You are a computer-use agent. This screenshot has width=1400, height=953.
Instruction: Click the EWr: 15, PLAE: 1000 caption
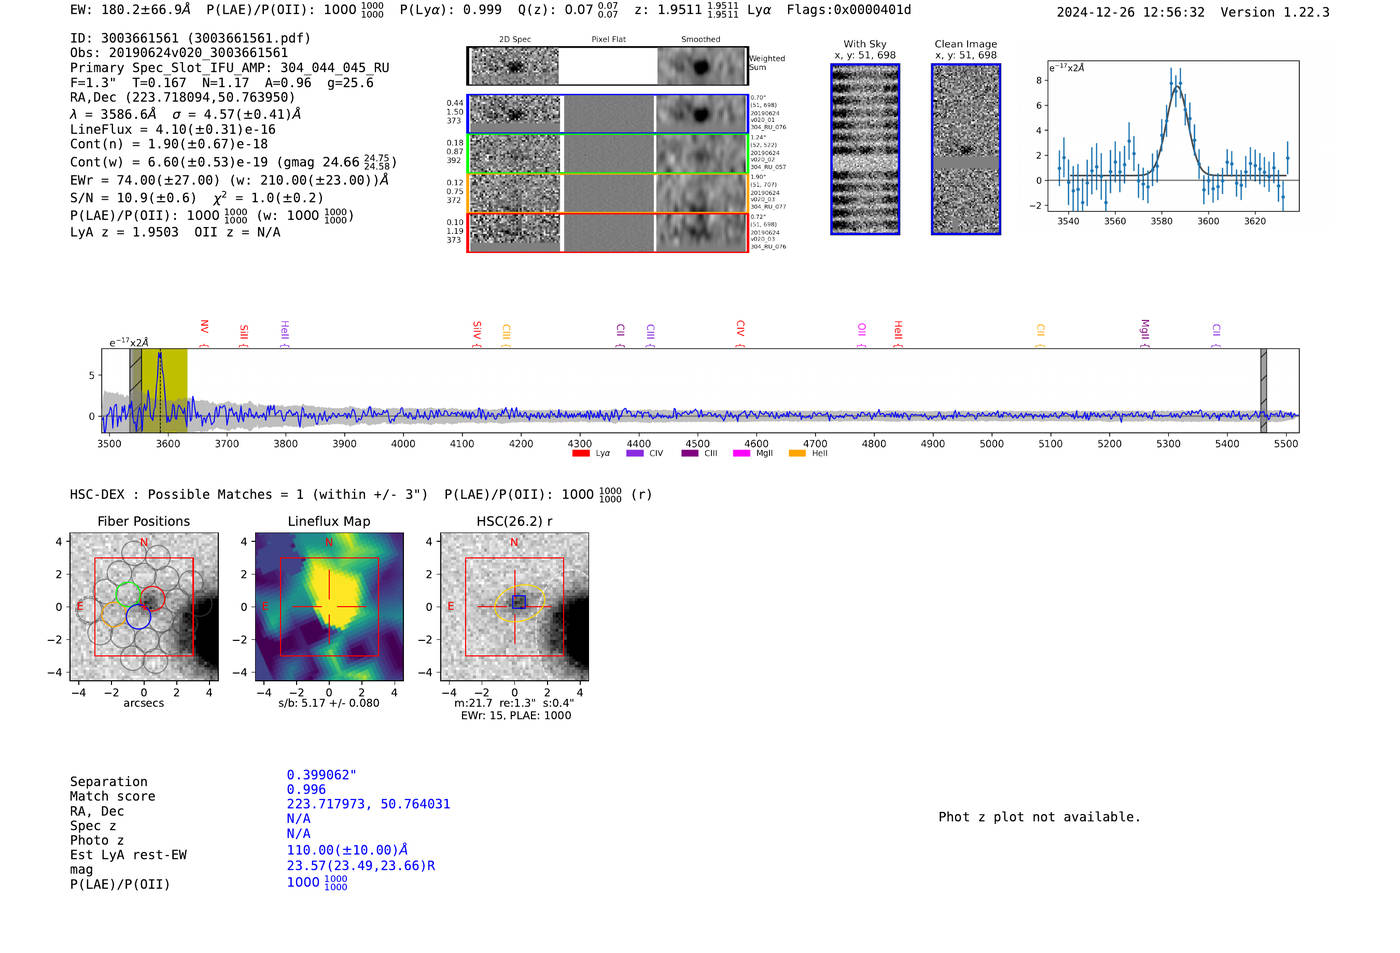[516, 716]
